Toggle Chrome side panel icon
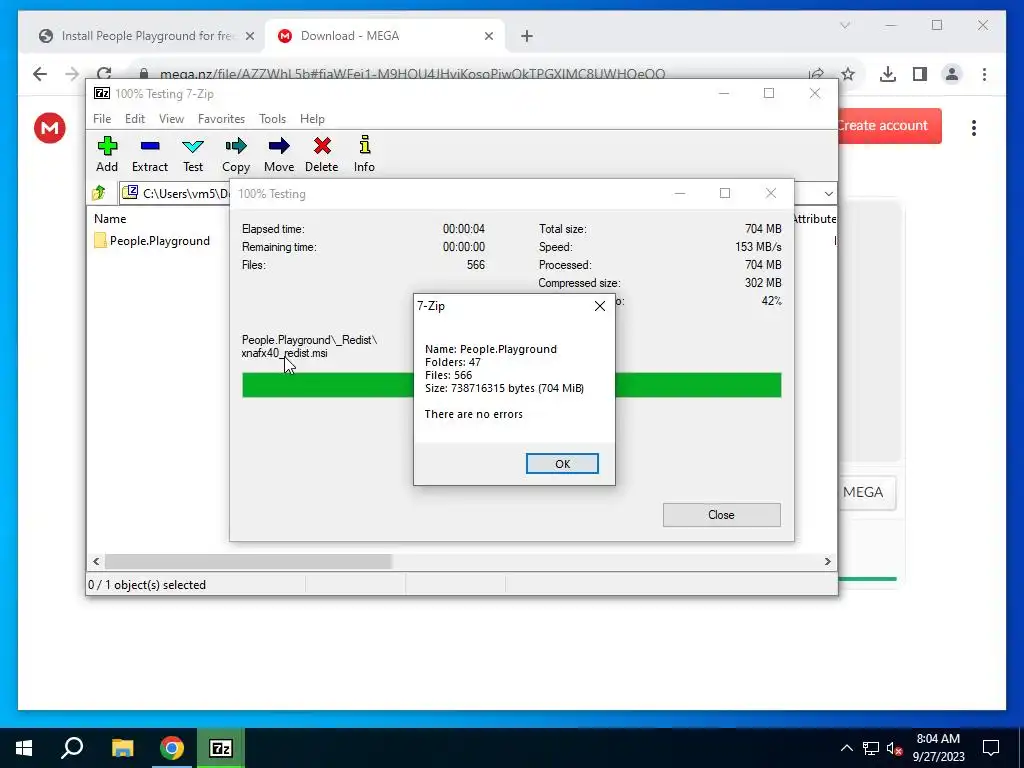The image size is (1024, 768). tap(920, 74)
